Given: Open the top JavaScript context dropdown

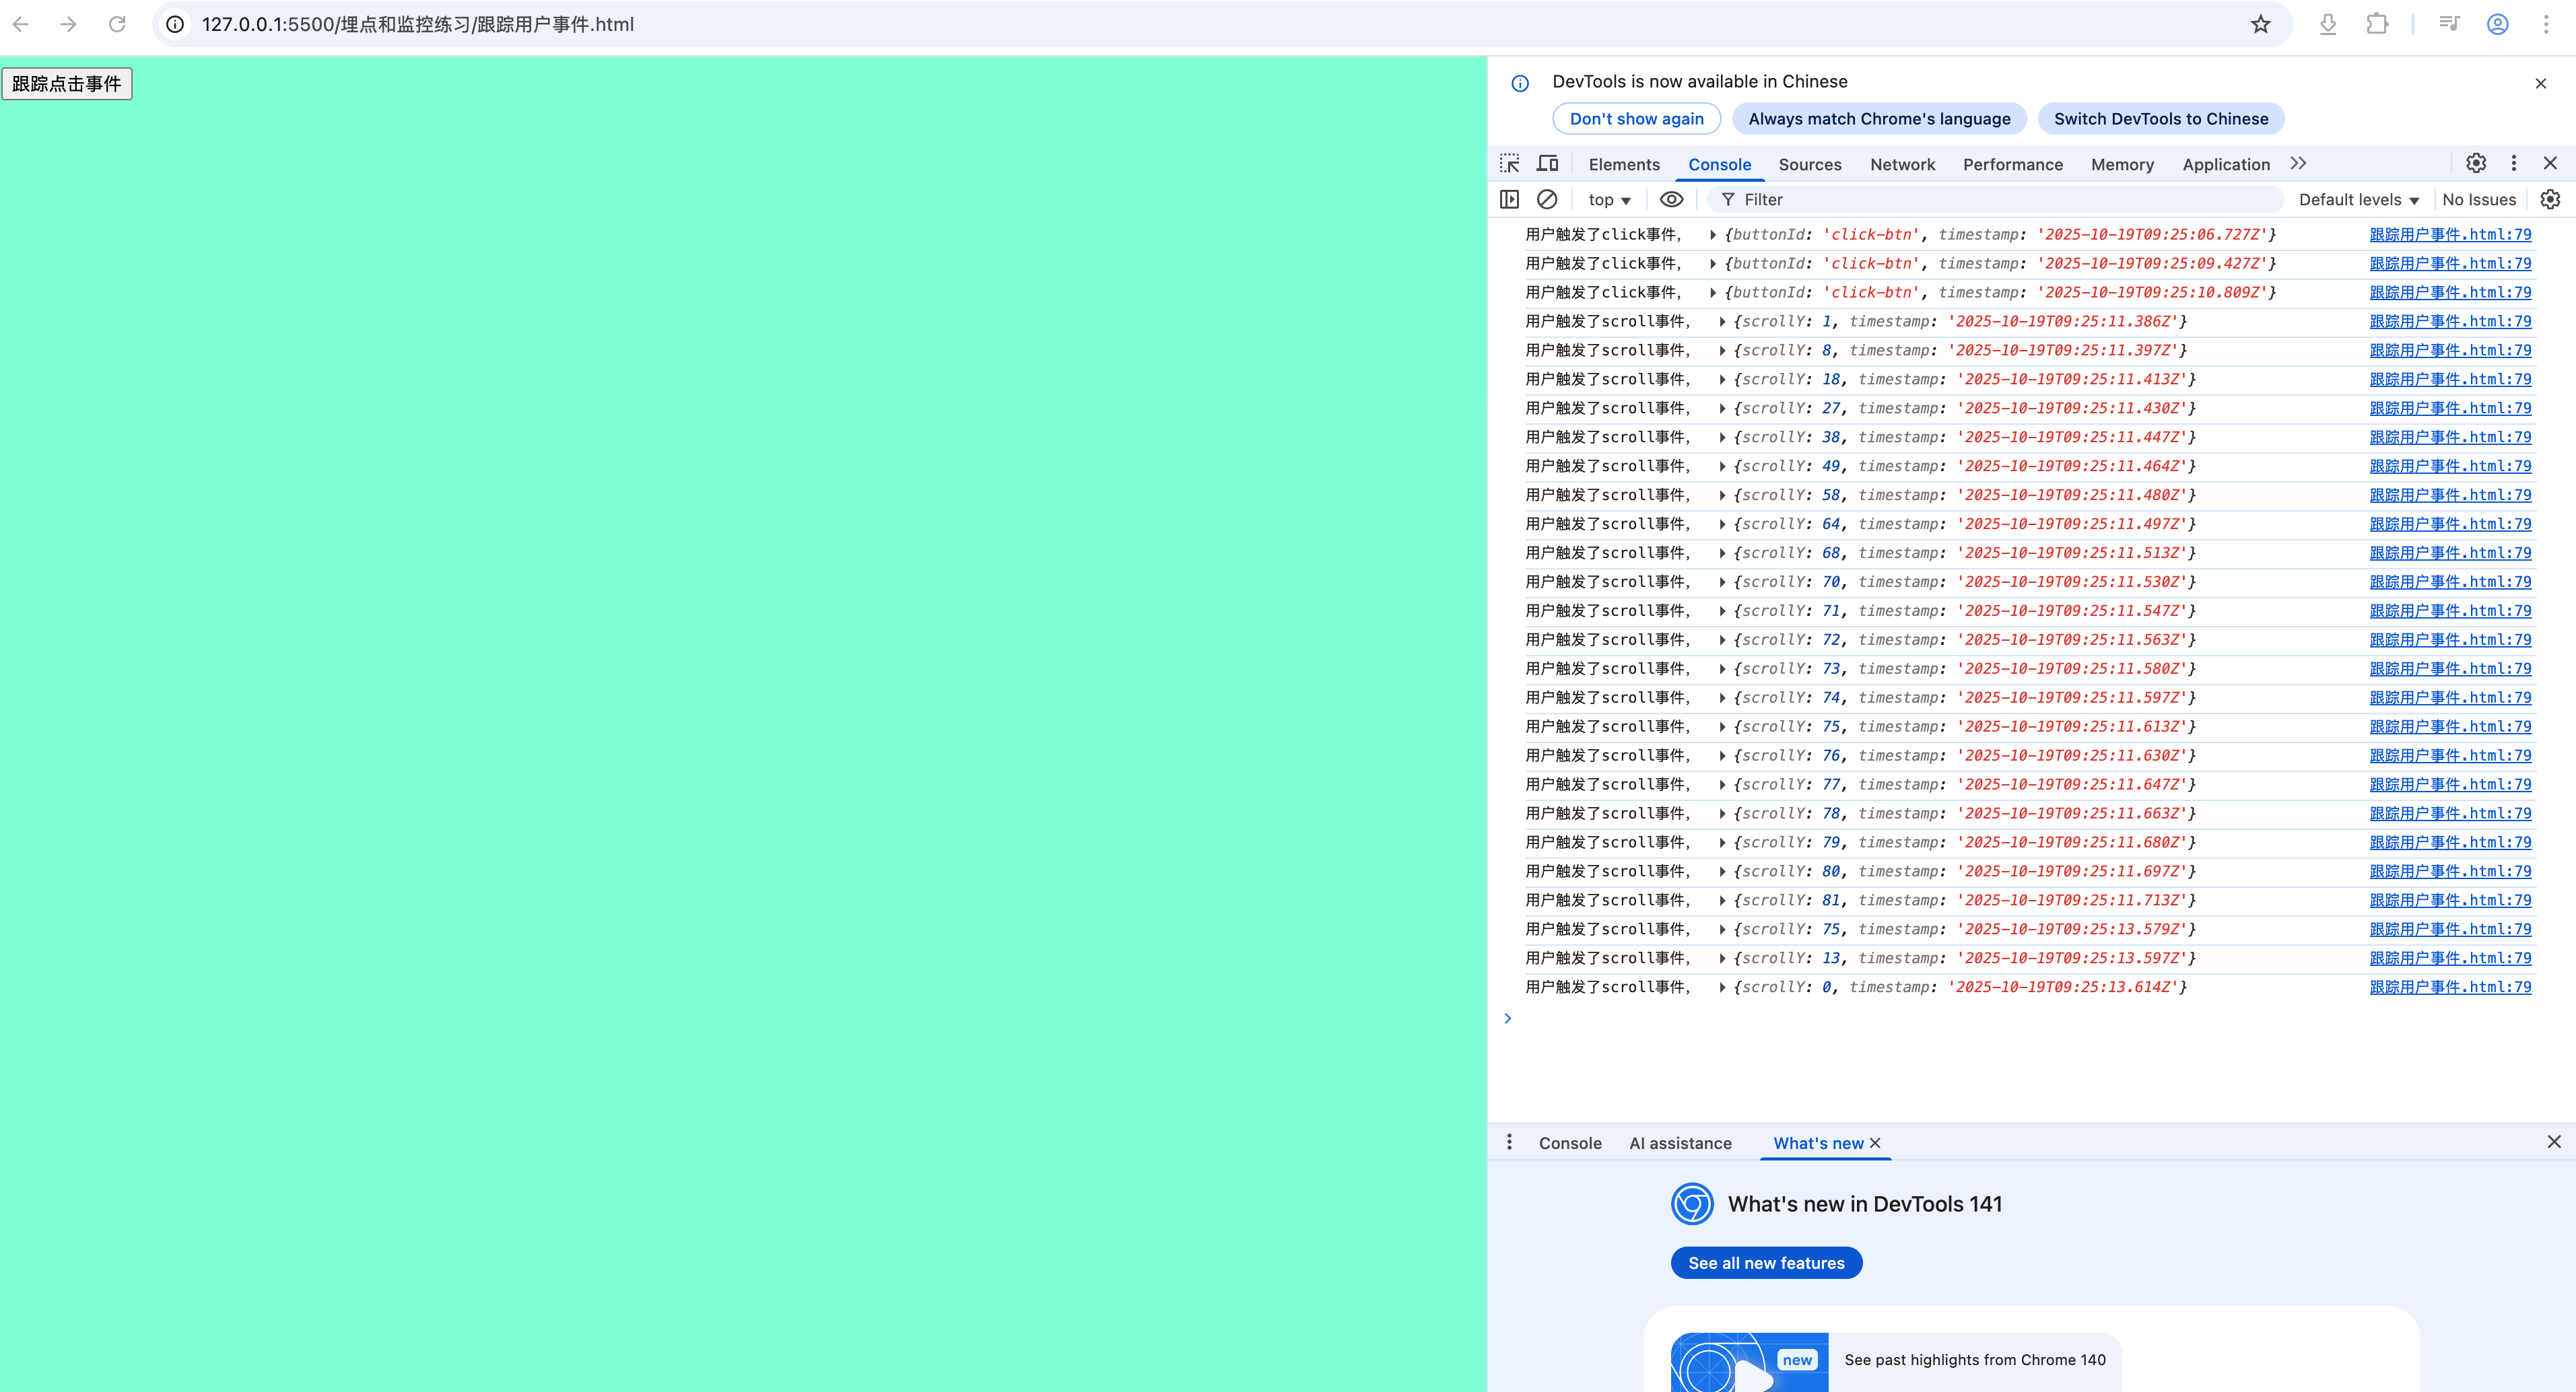Looking at the screenshot, I should [x=1609, y=200].
